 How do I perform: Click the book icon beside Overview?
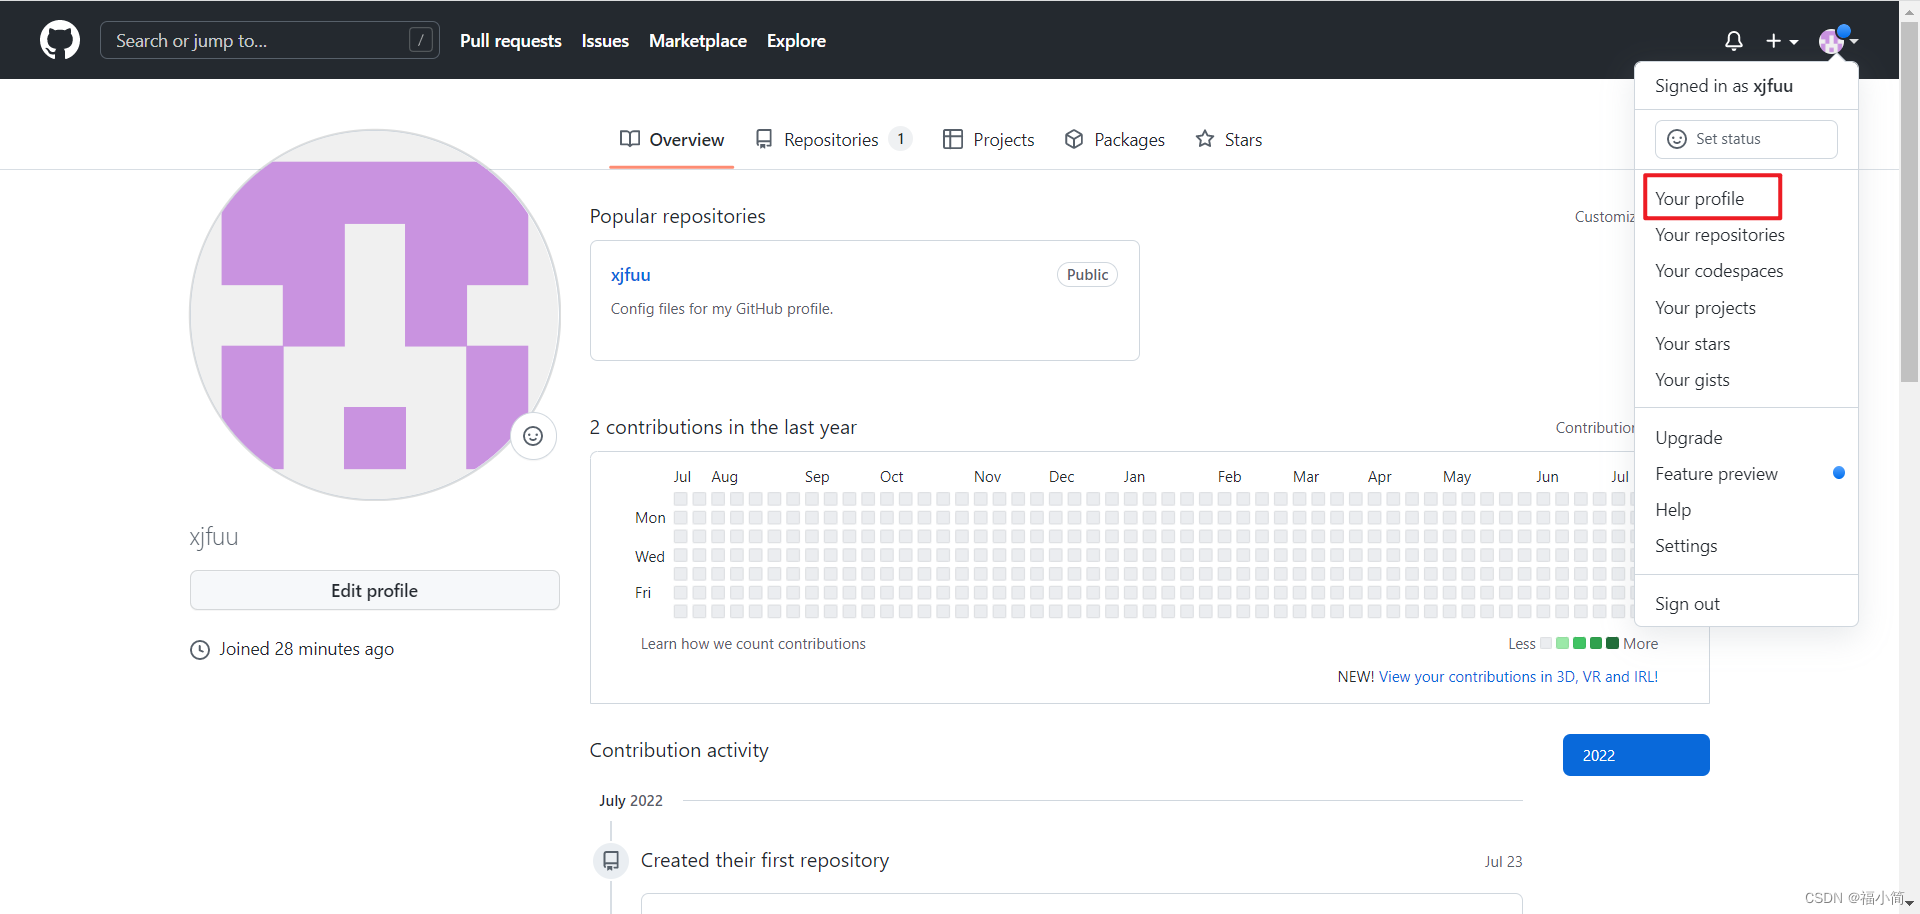point(630,139)
